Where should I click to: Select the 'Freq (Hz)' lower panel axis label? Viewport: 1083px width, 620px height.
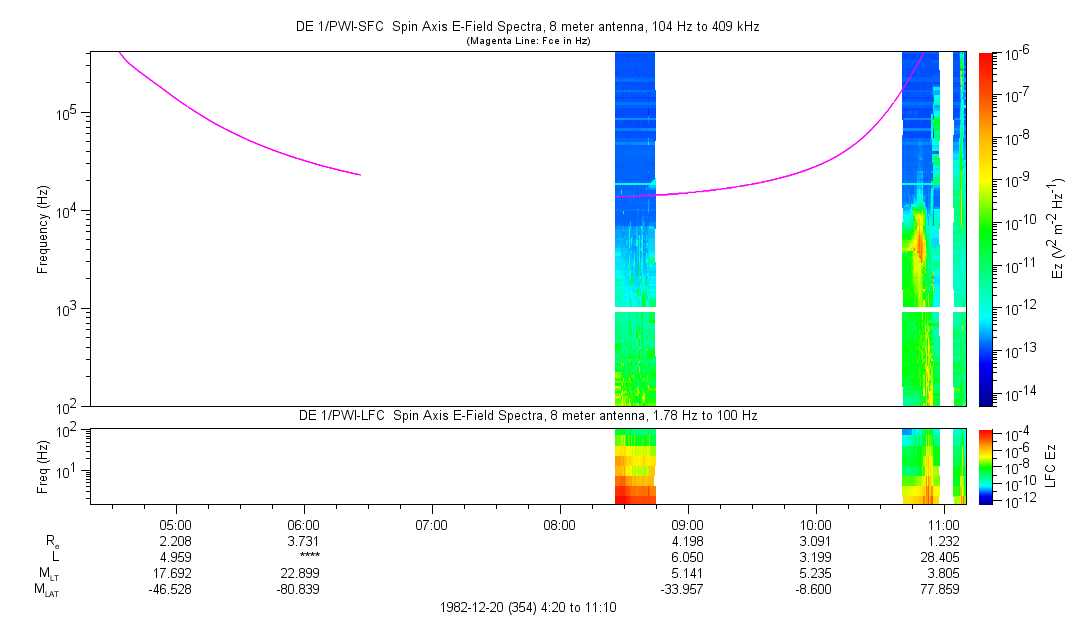point(43,465)
